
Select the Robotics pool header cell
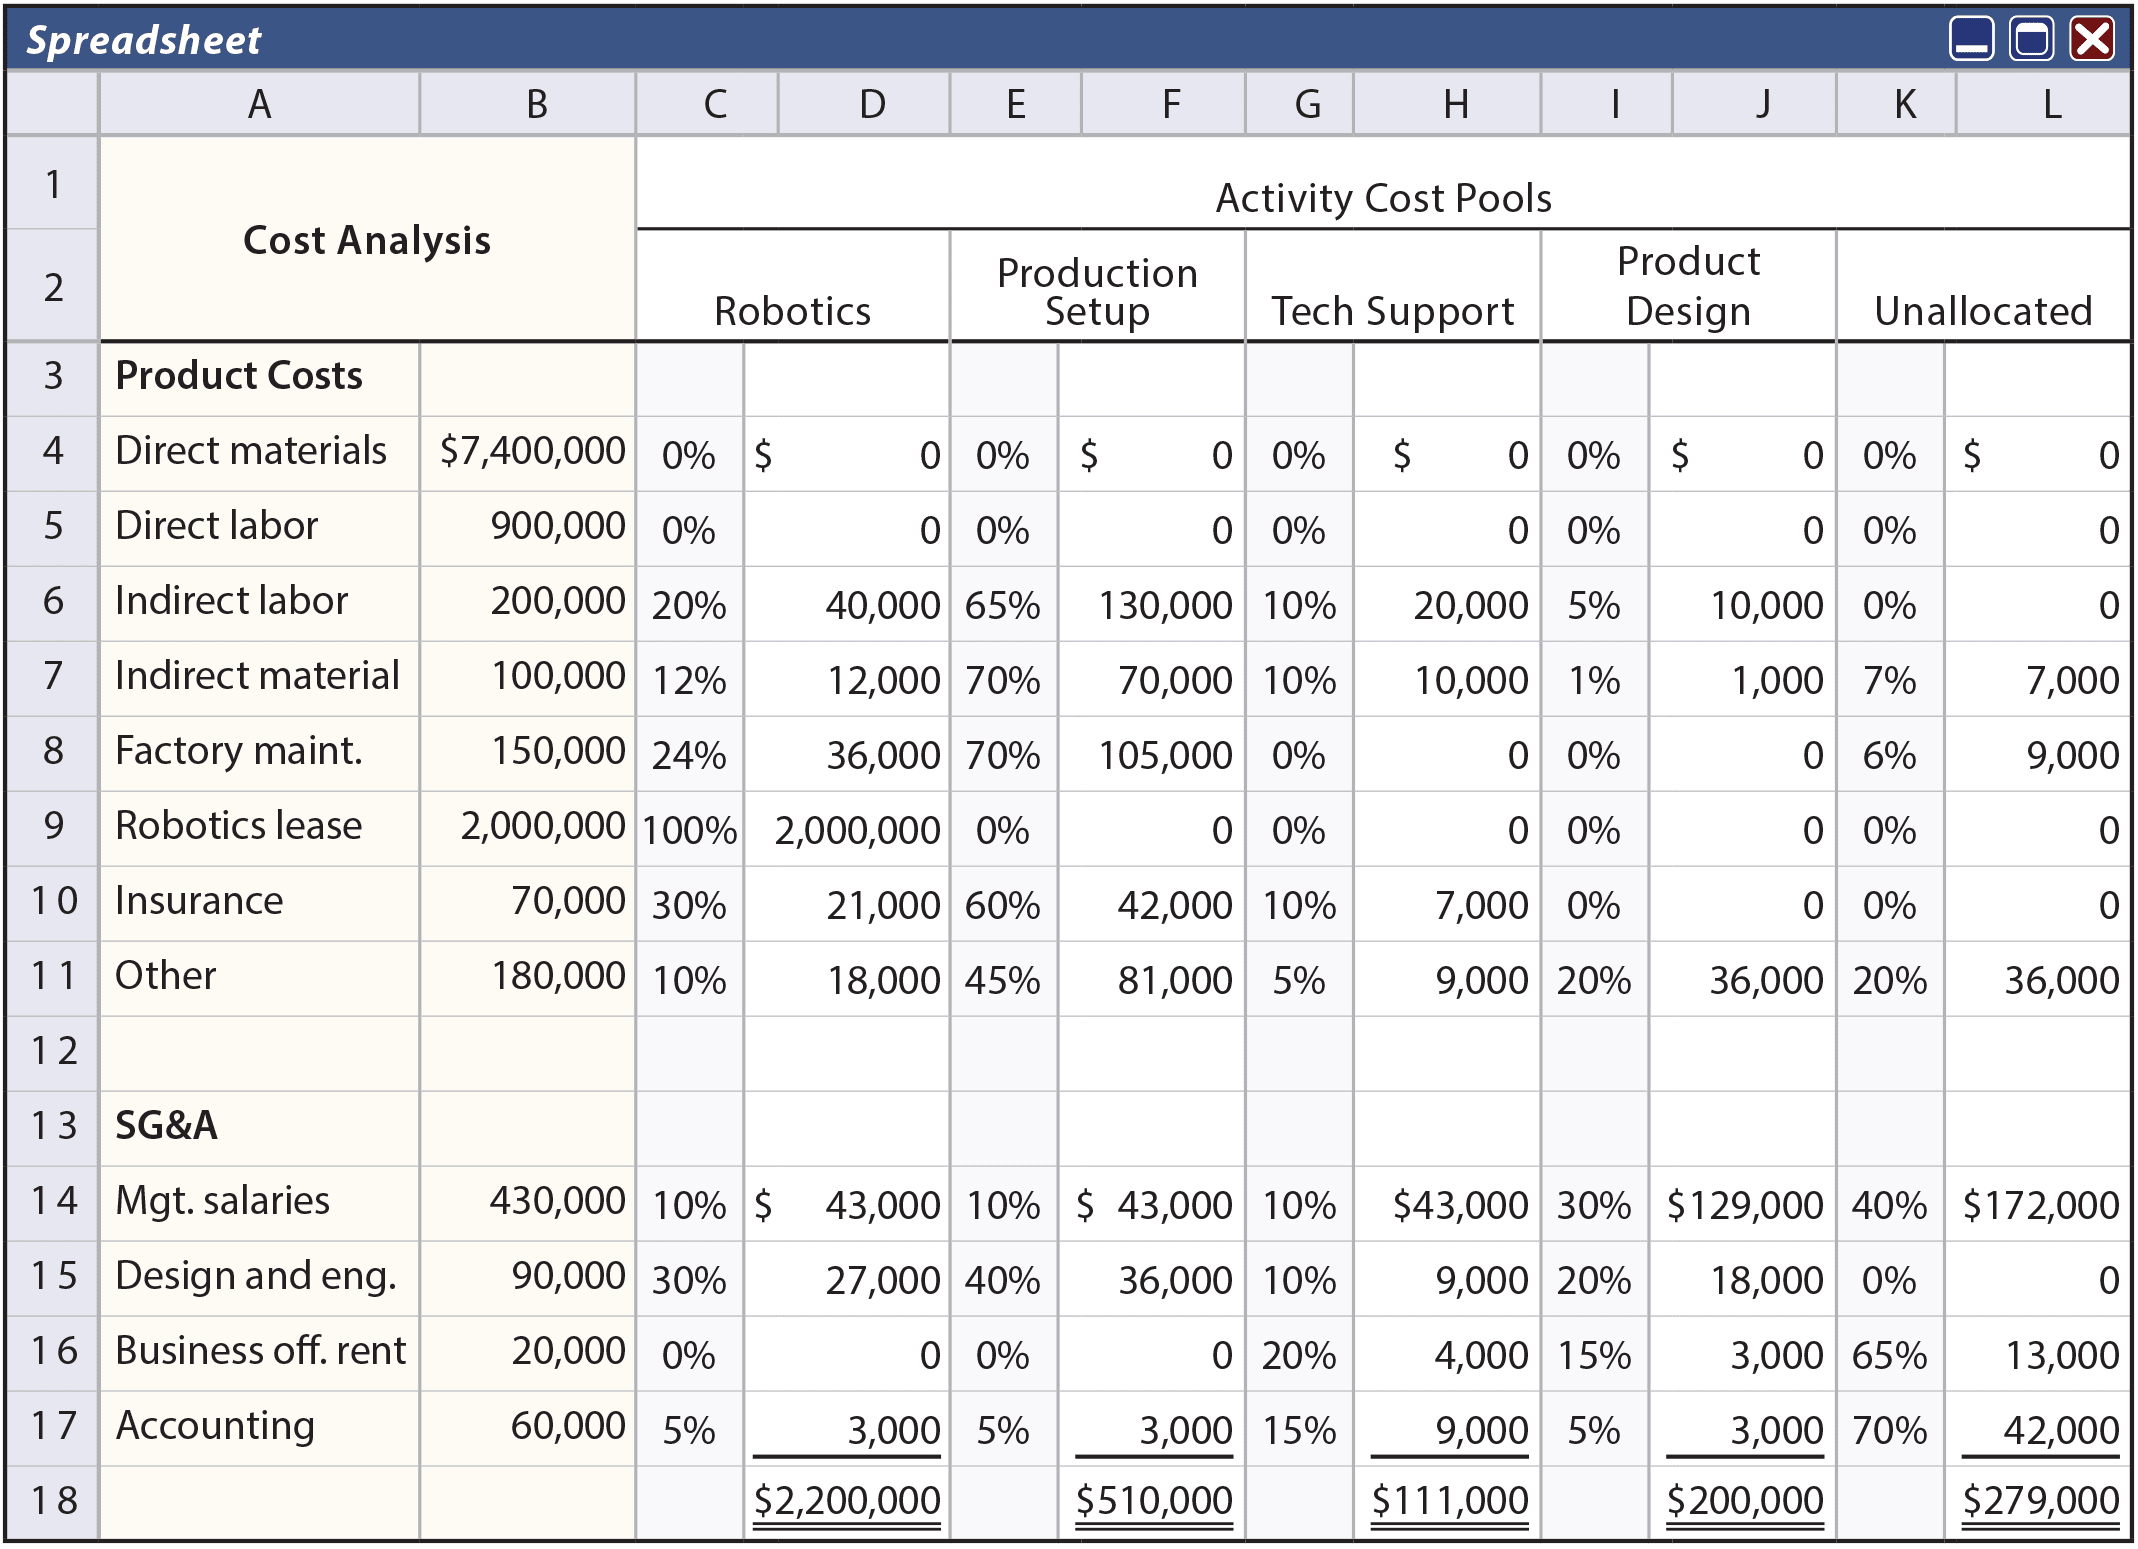[x=792, y=310]
